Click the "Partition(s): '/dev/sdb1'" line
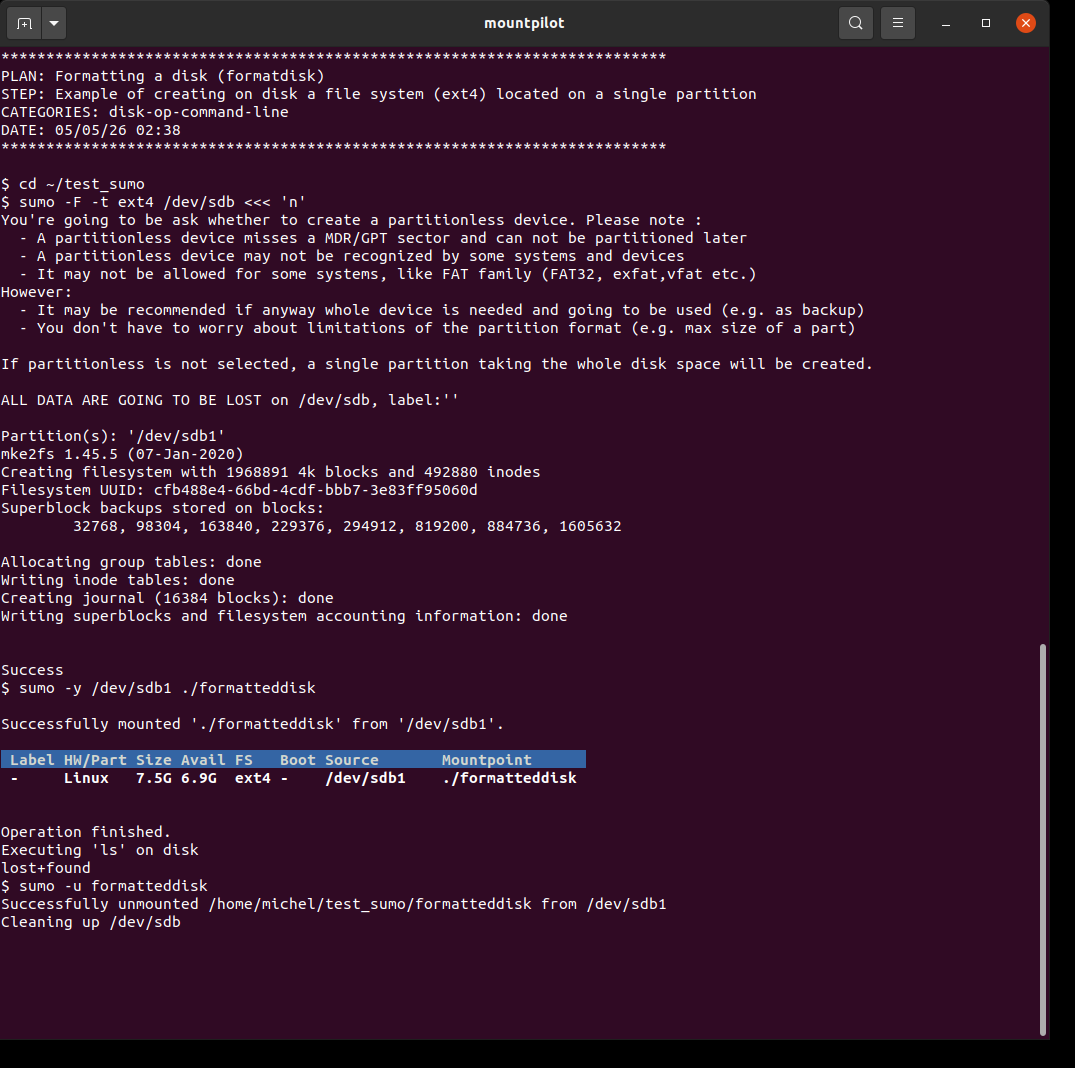1075x1068 pixels. point(113,436)
